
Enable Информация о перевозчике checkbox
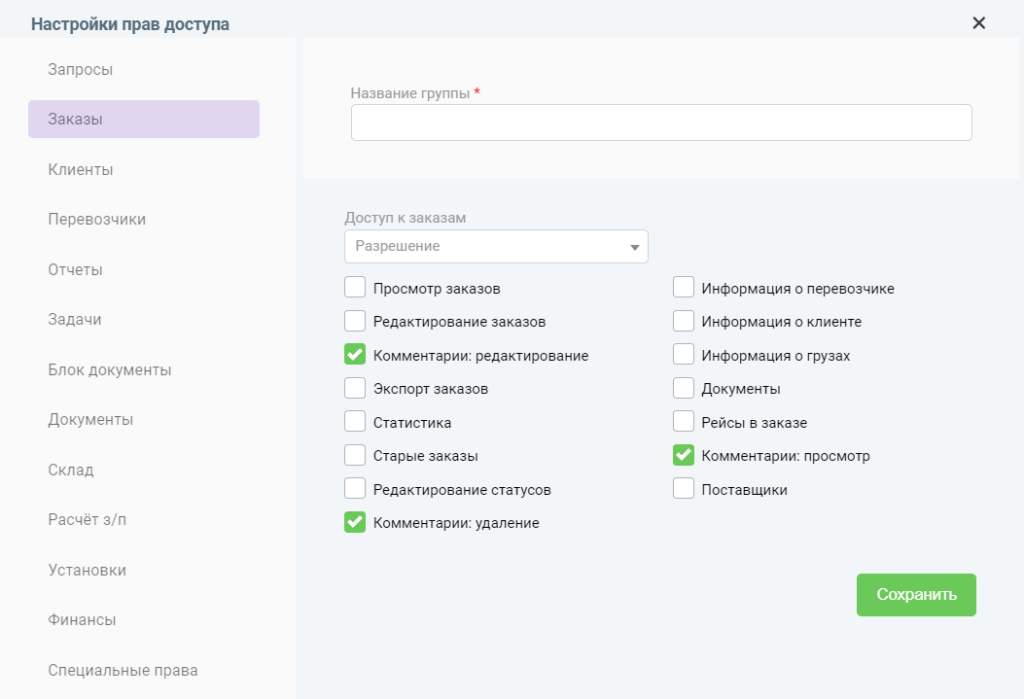(x=683, y=287)
